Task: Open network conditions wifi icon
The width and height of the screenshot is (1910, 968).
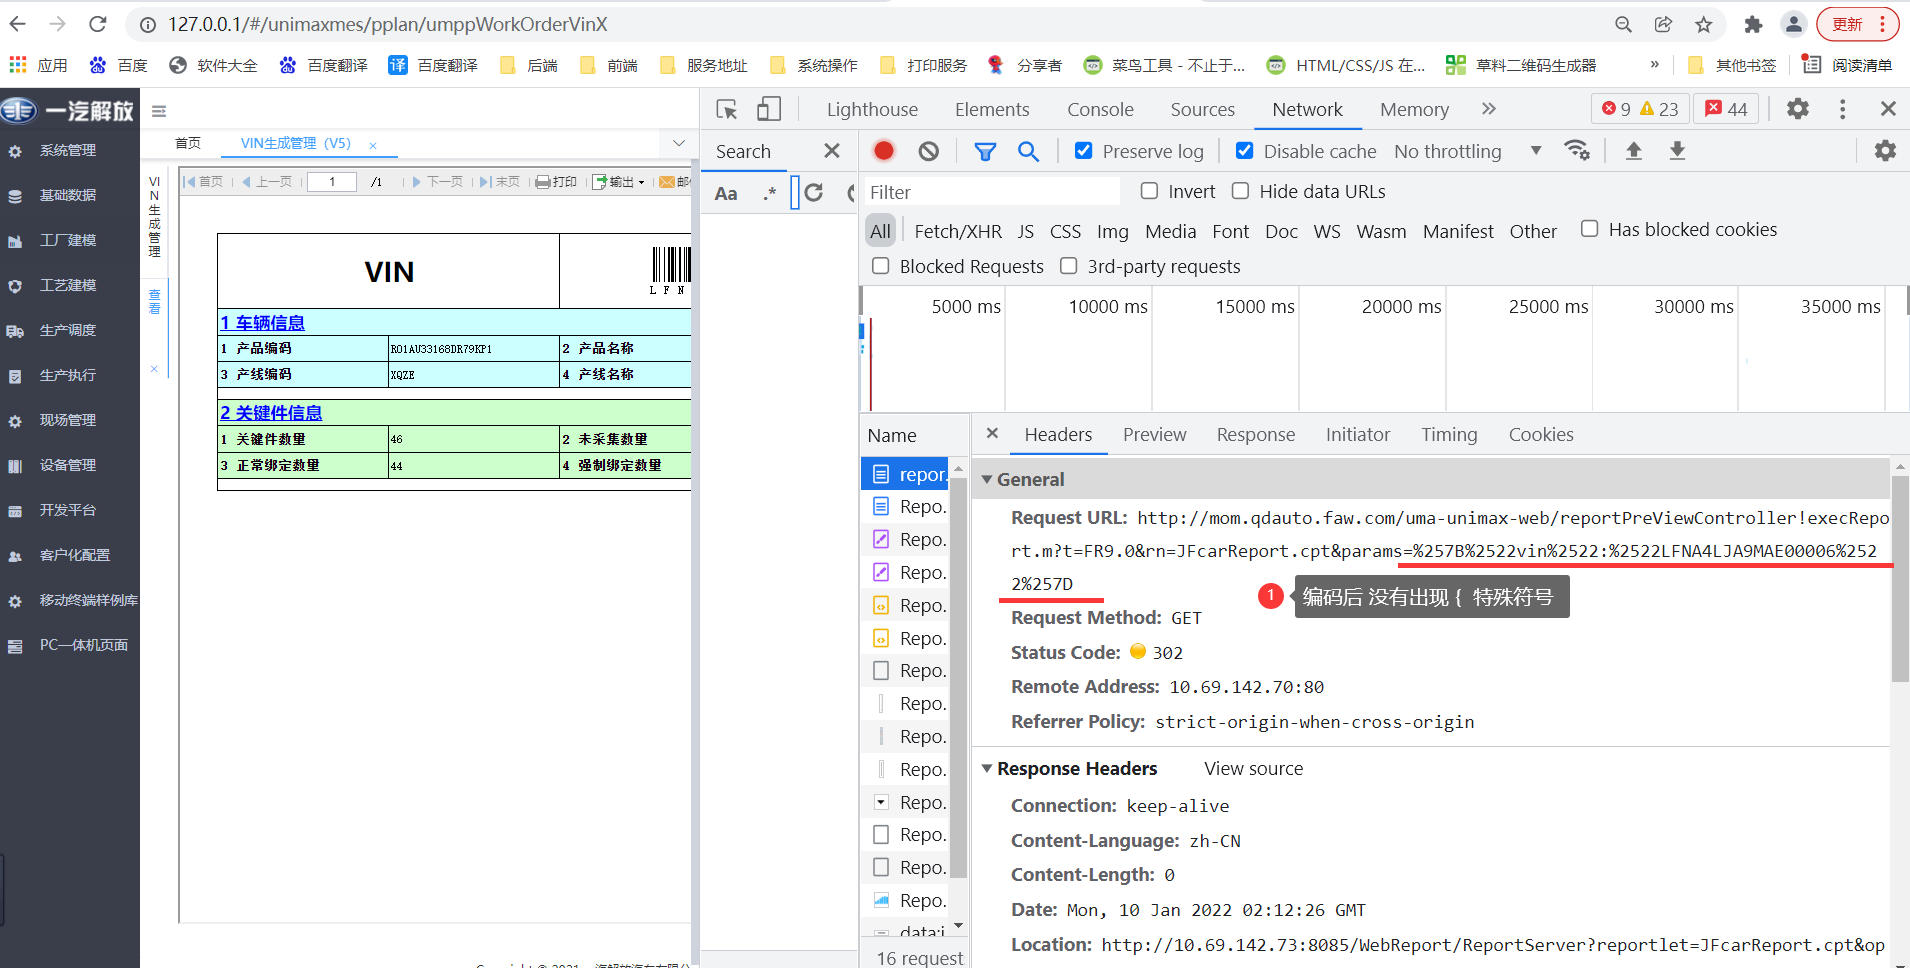Action: tap(1577, 150)
